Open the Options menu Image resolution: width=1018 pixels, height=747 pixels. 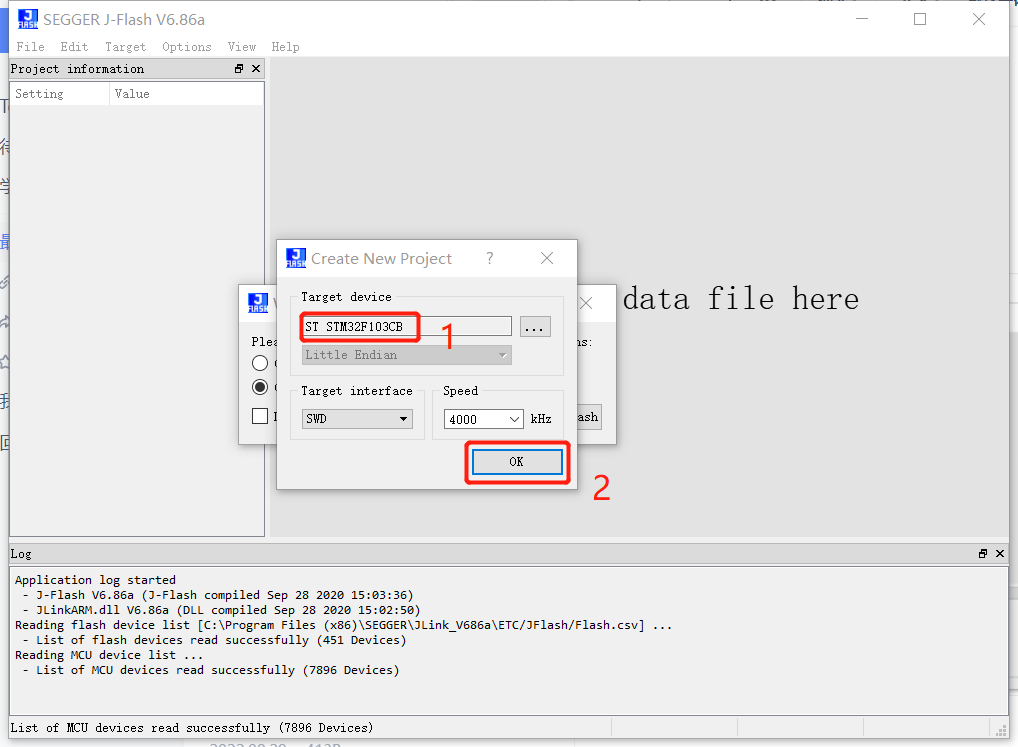pos(187,47)
